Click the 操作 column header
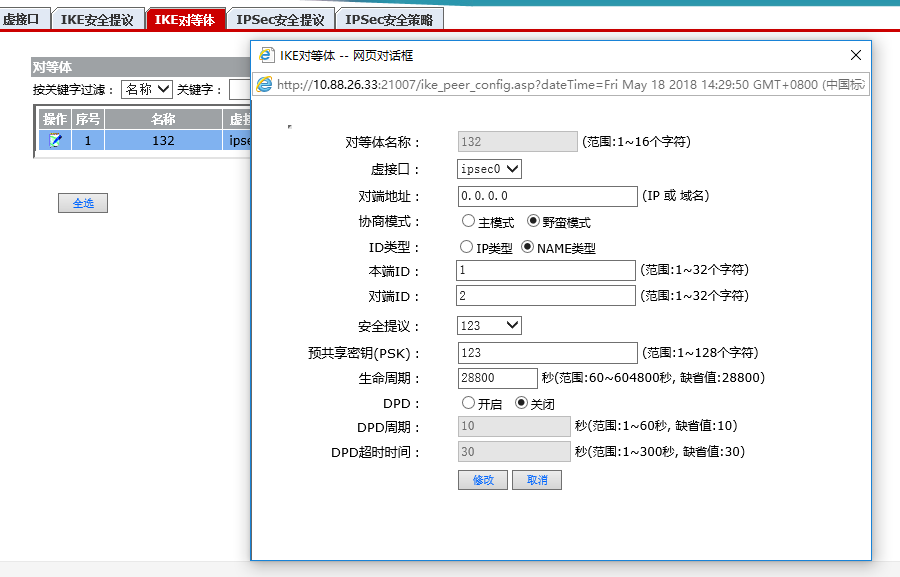This screenshot has width=900, height=577. [x=55, y=119]
